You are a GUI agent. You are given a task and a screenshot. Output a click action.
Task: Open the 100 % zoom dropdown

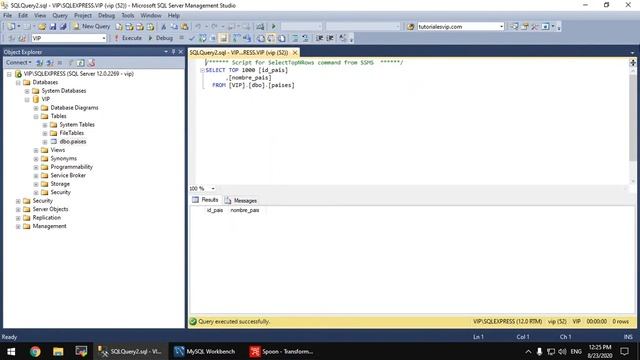pos(213,189)
